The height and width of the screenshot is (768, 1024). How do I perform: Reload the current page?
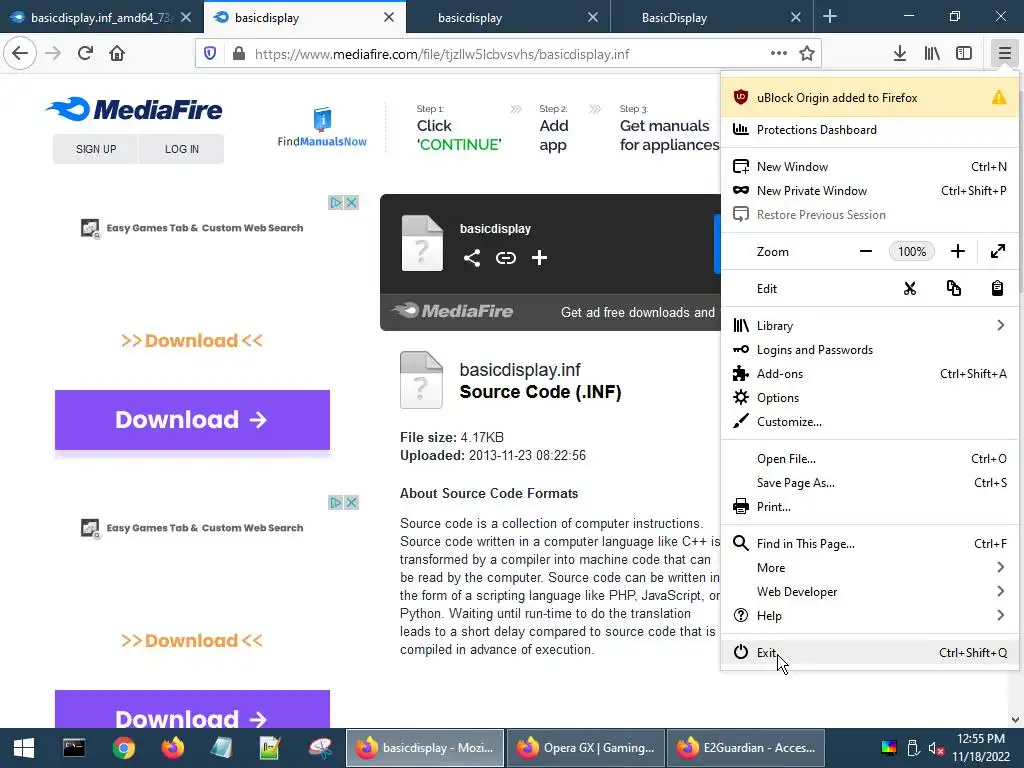(x=85, y=53)
